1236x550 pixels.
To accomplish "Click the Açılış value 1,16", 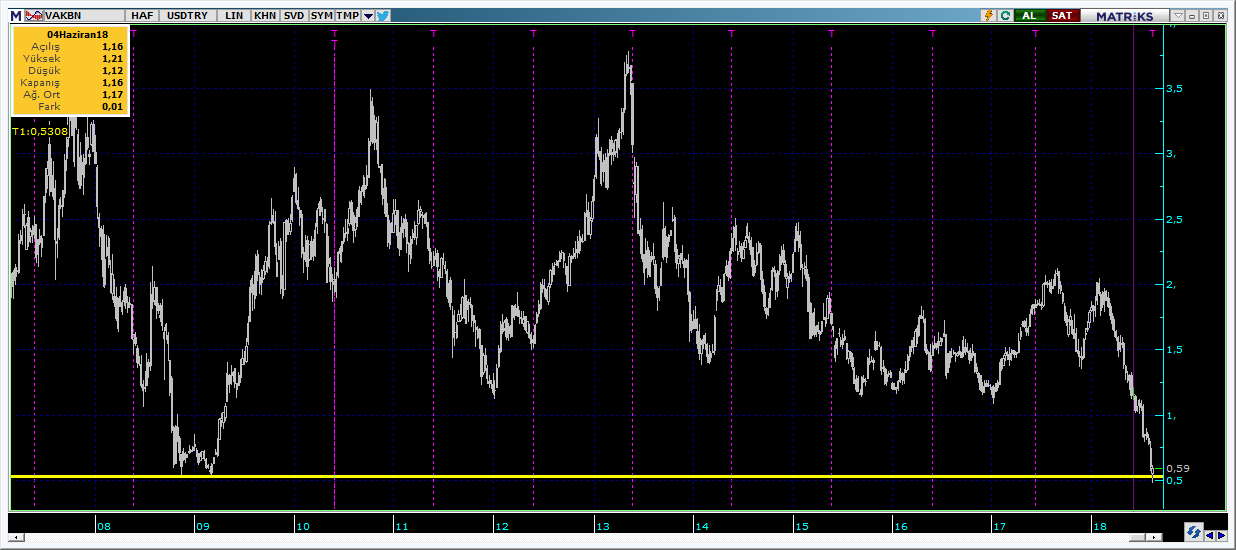I will [112, 46].
